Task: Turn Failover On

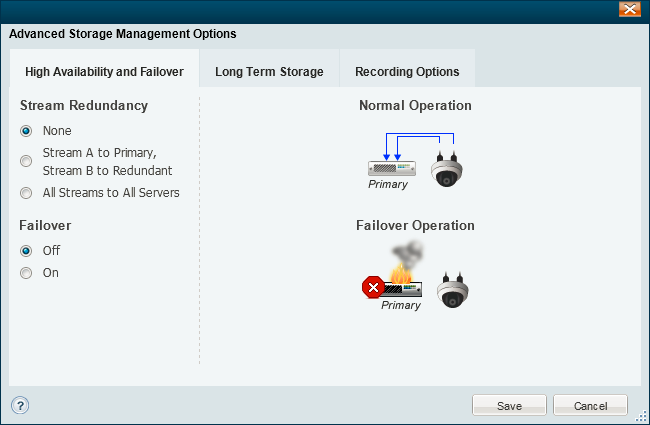Action: 26,273
